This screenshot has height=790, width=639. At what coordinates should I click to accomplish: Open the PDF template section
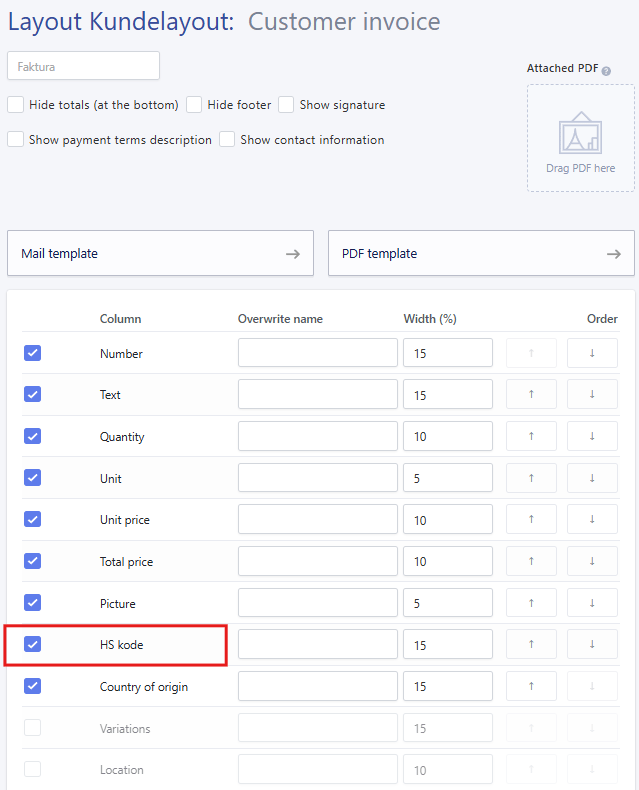[x=481, y=254]
